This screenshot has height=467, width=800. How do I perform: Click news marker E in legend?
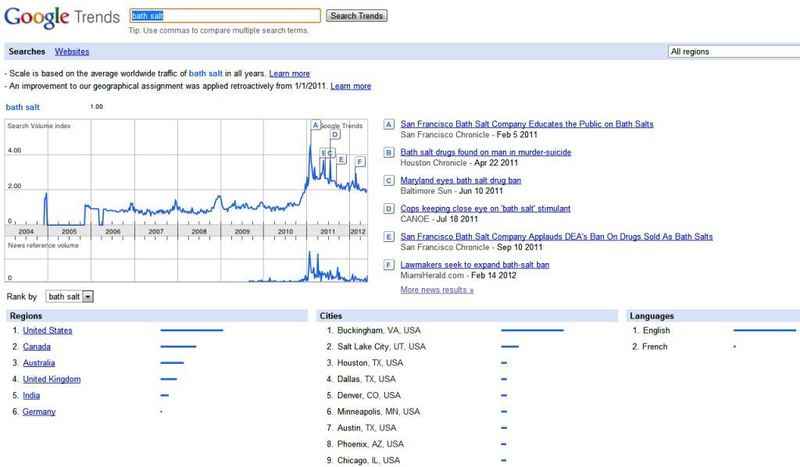(x=389, y=236)
